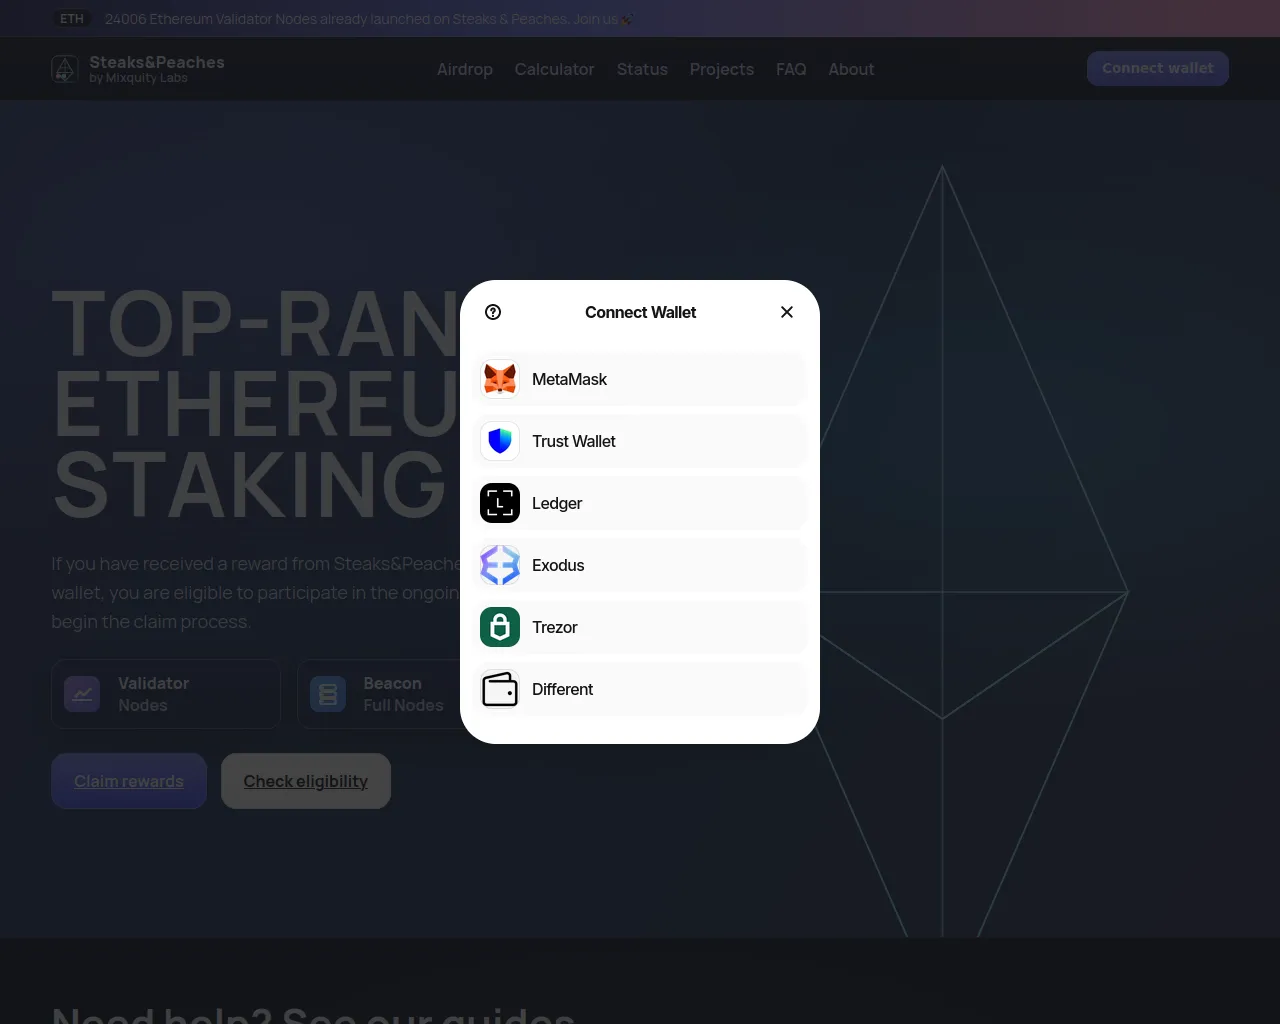
Task: Click the ETH badge in top banner
Action: (72, 19)
